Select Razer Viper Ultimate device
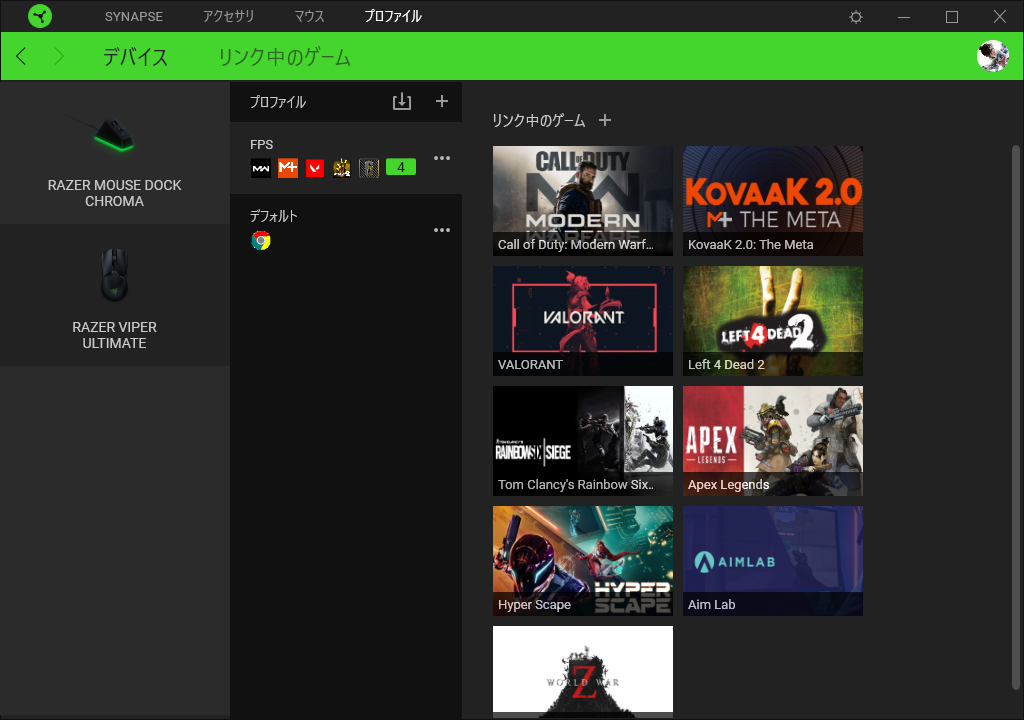The height and width of the screenshot is (720, 1024). tap(114, 295)
